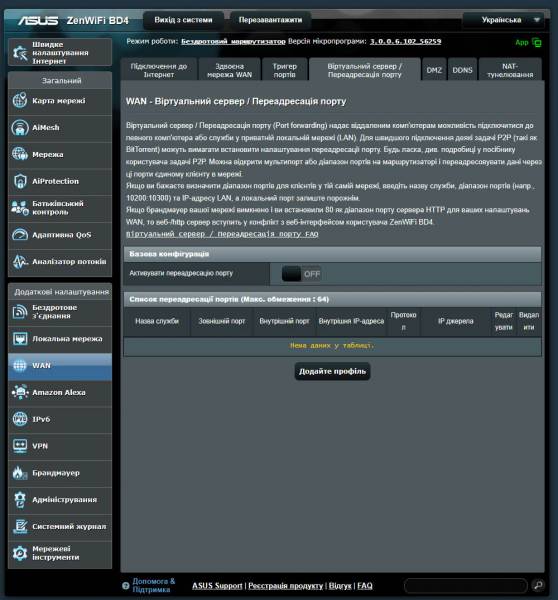Click the ASUS logo
This screenshot has width=558, height=600.
click(x=38, y=20)
